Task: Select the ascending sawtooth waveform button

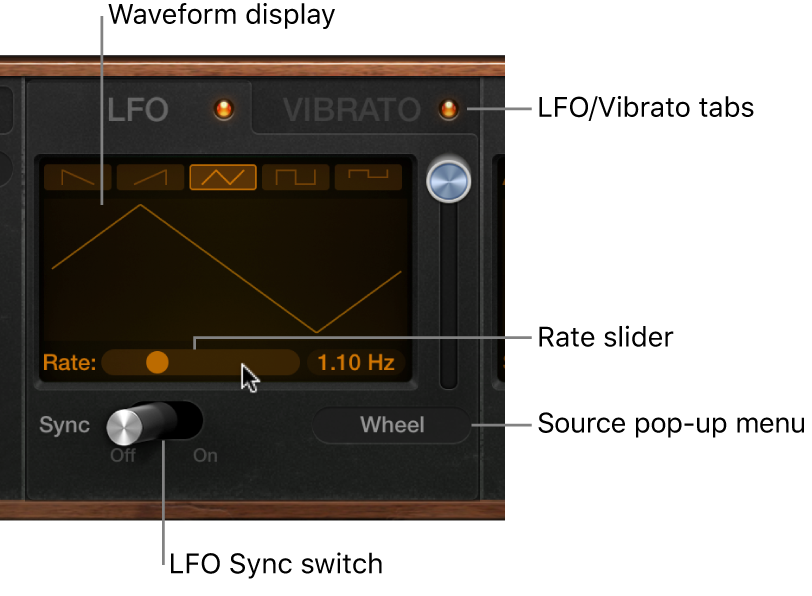Action: [150, 177]
